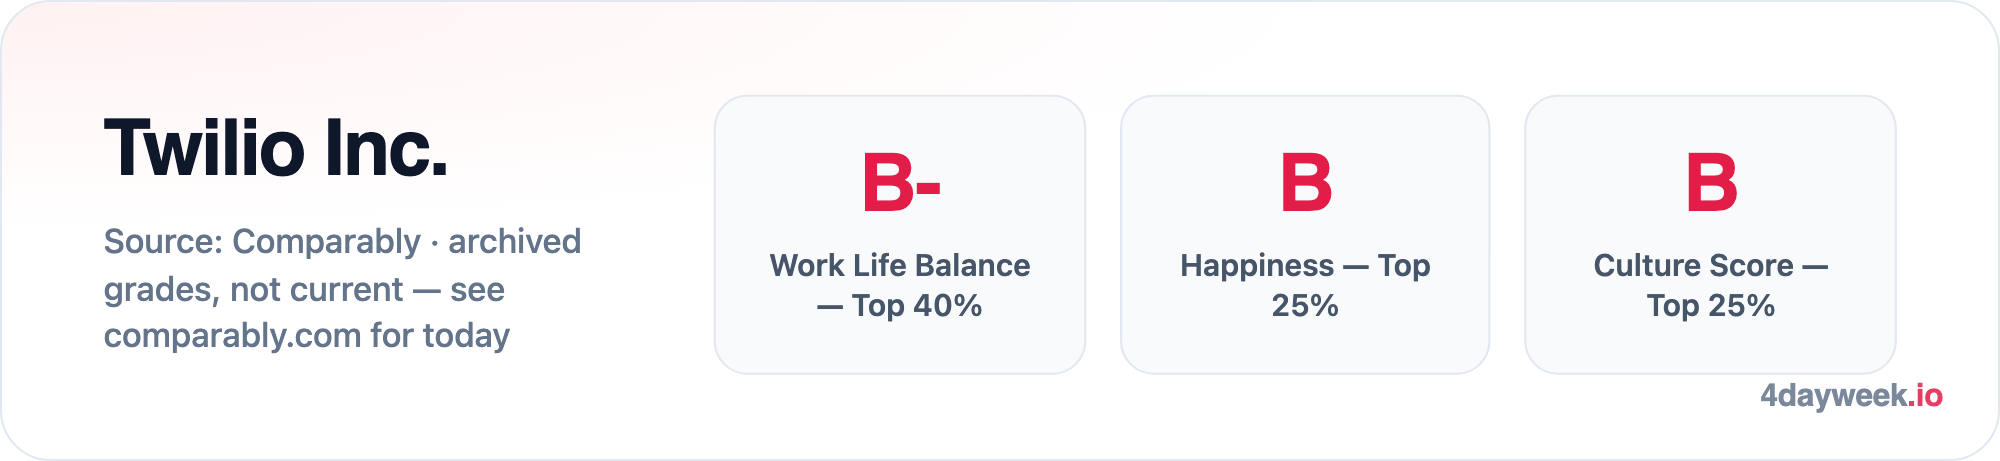Viewport: 2000px width, 461px height.
Task: Click the "Source: Comparably" text
Action: point(262,241)
